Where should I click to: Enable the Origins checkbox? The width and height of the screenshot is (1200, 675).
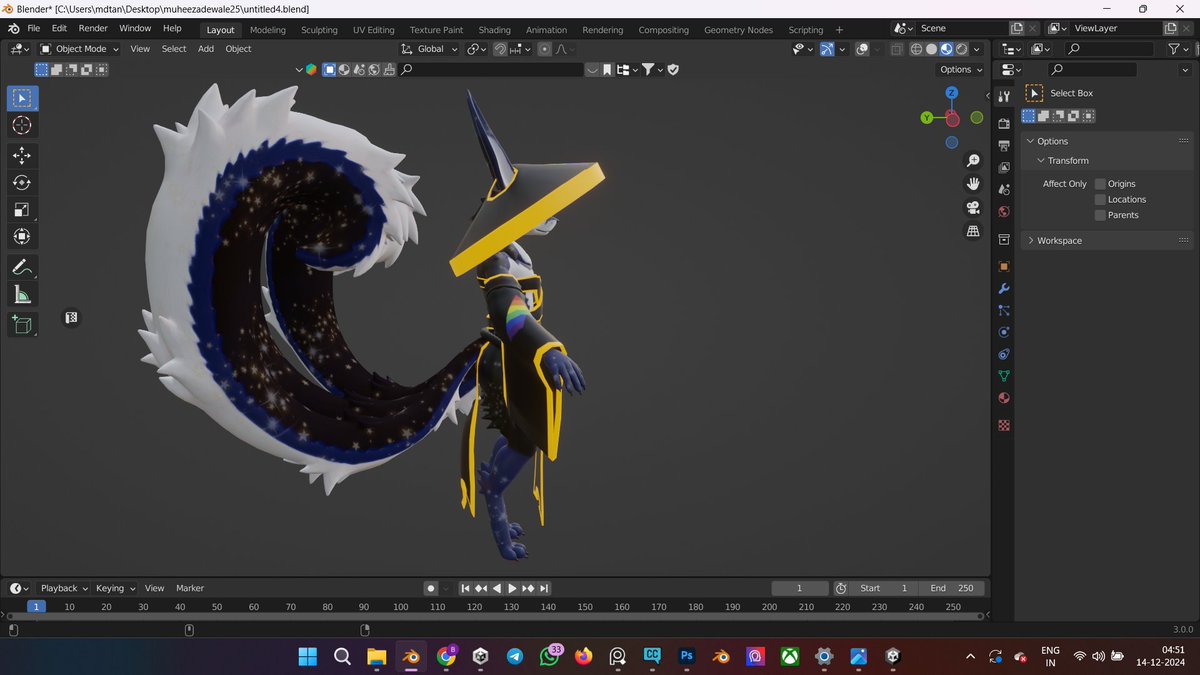[x=1100, y=184]
